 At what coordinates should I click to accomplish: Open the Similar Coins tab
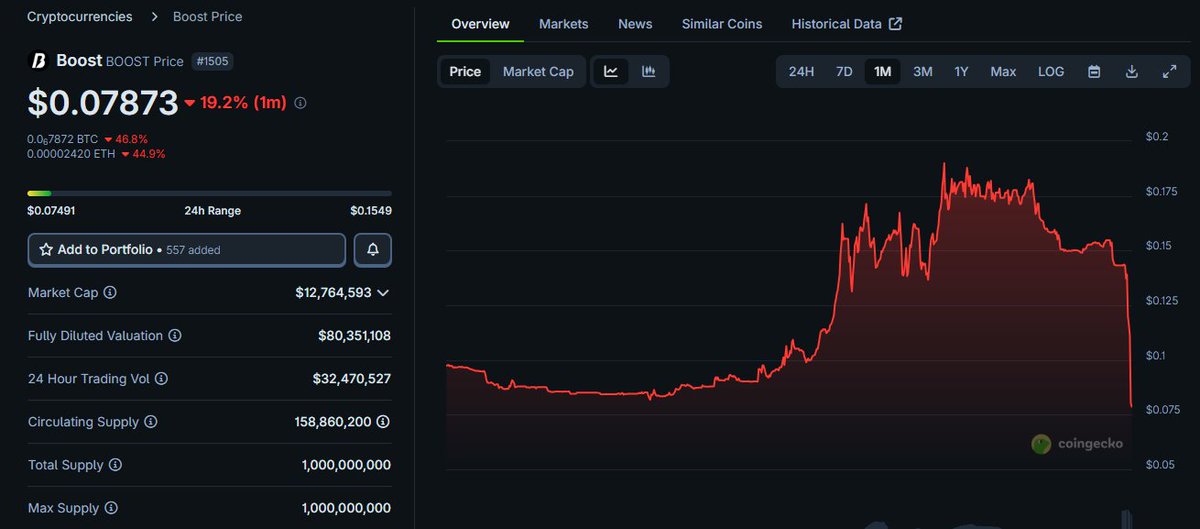click(722, 23)
